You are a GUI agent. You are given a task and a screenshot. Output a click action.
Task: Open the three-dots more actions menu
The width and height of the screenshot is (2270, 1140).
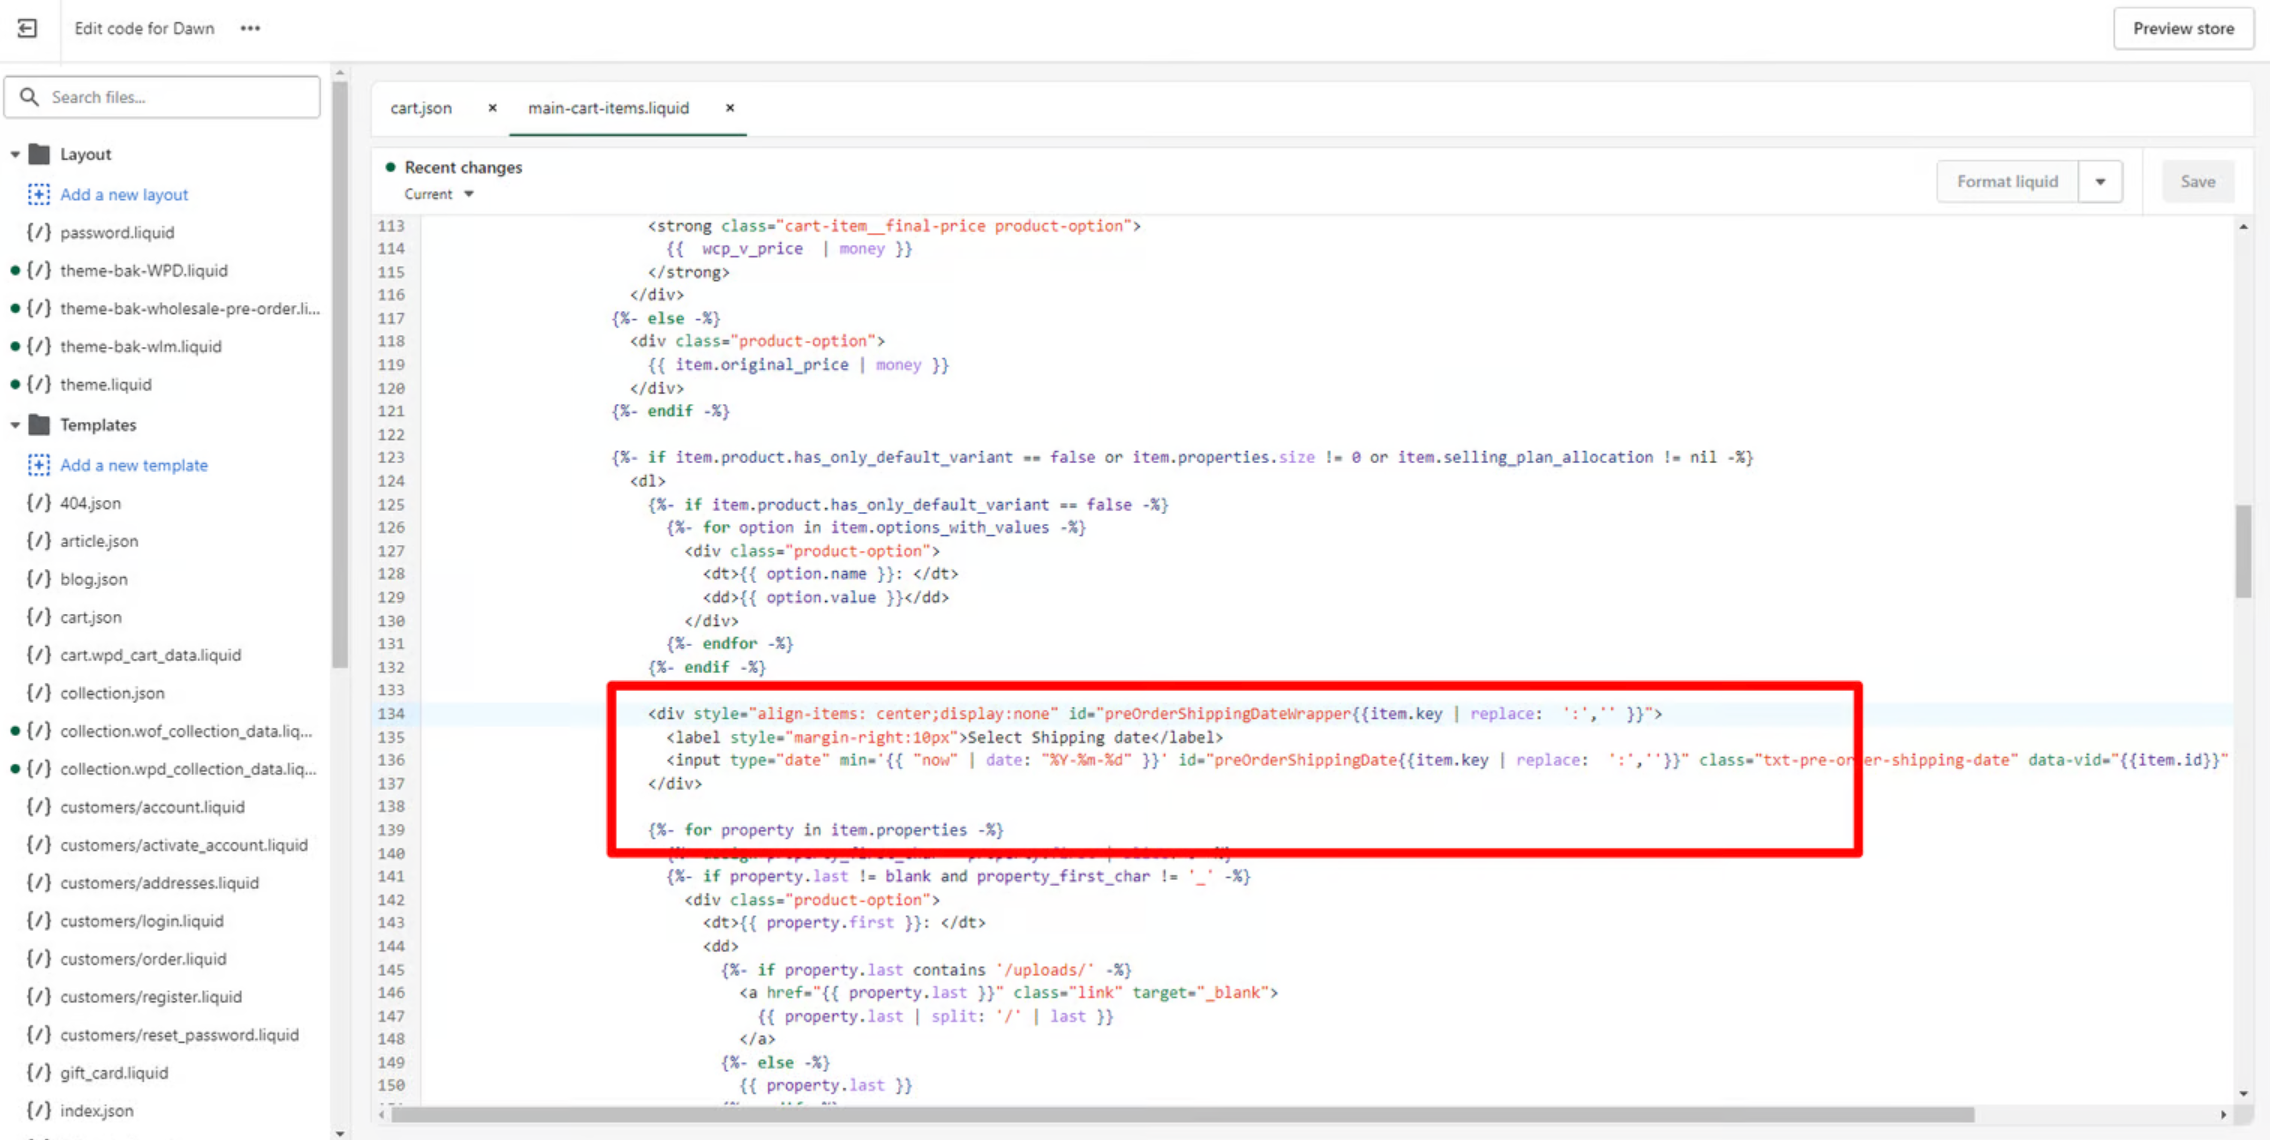[x=250, y=28]
